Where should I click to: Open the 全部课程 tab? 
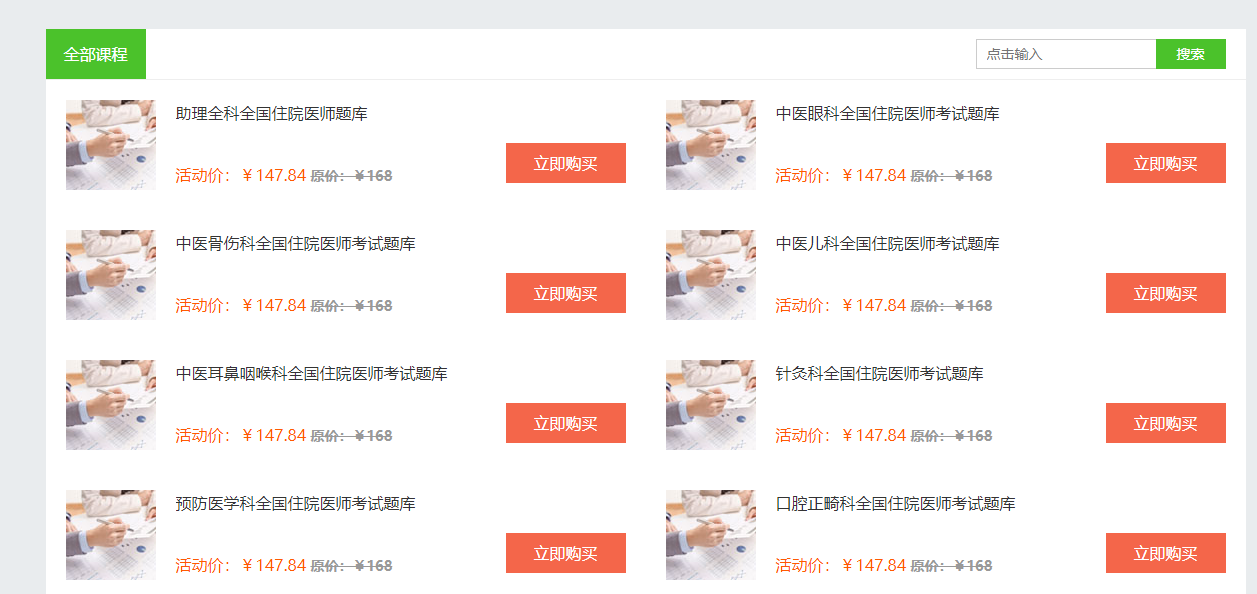[x=96, y=54]
